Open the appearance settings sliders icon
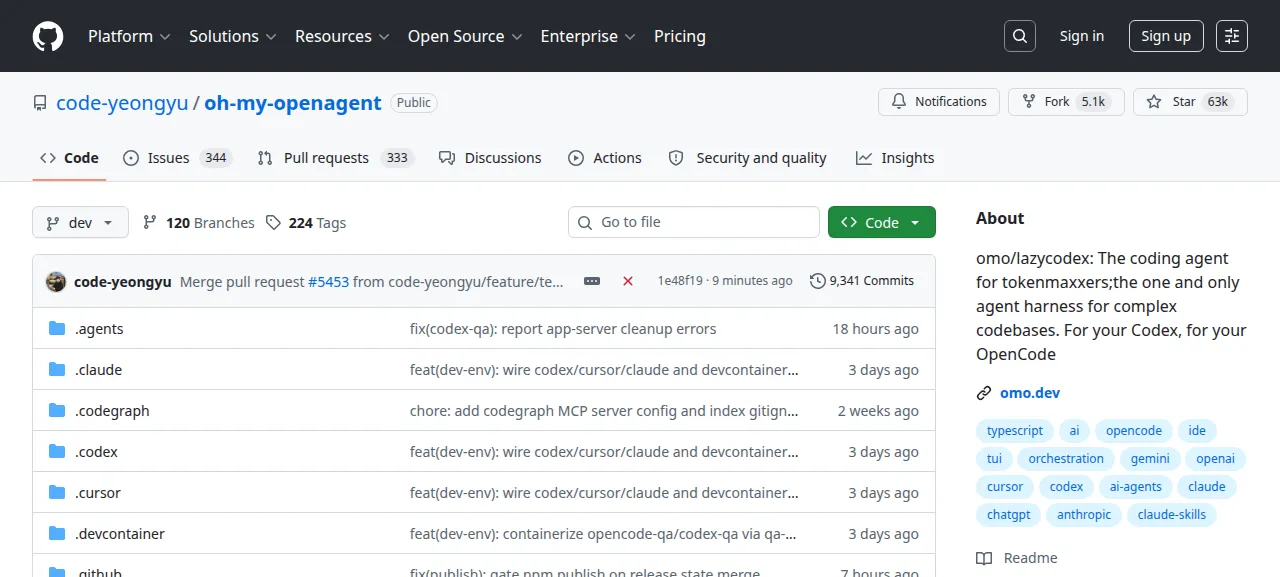Screen dimensions: 1280x577 click(x=1232, y=36)
